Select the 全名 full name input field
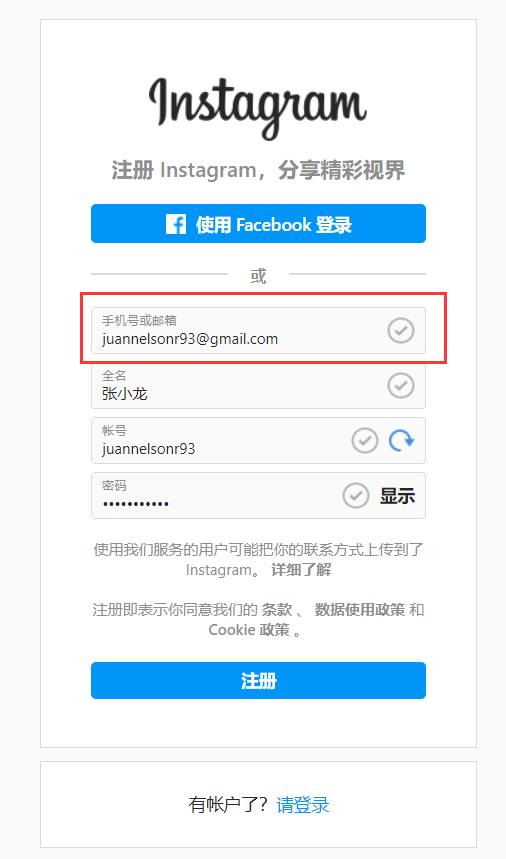 tap(258, 385)
